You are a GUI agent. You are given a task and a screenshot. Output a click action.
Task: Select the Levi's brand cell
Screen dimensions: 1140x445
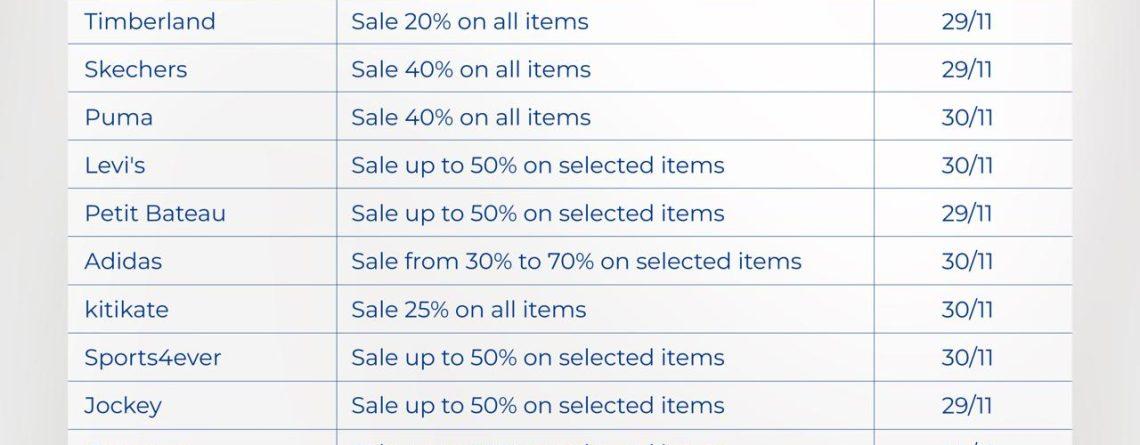click(x=114, y=165)
